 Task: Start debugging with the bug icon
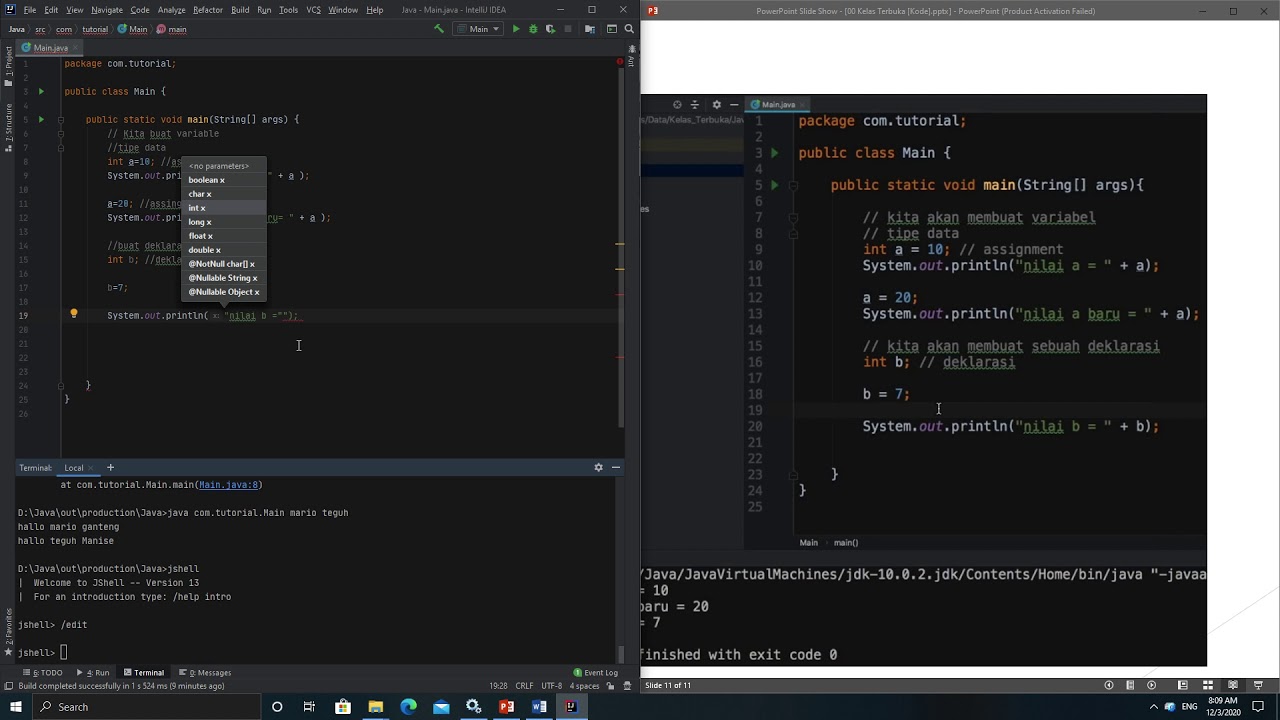[532, 29]
